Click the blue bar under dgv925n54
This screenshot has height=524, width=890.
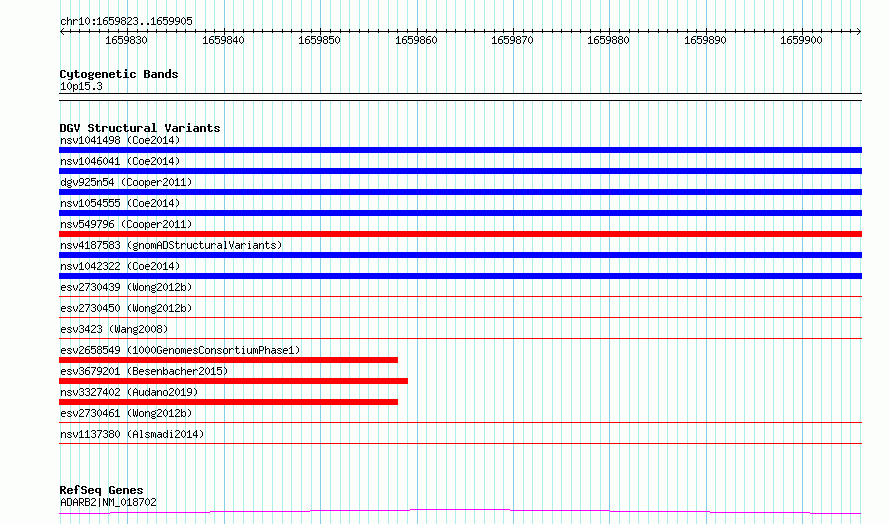[x=460, y=192]
